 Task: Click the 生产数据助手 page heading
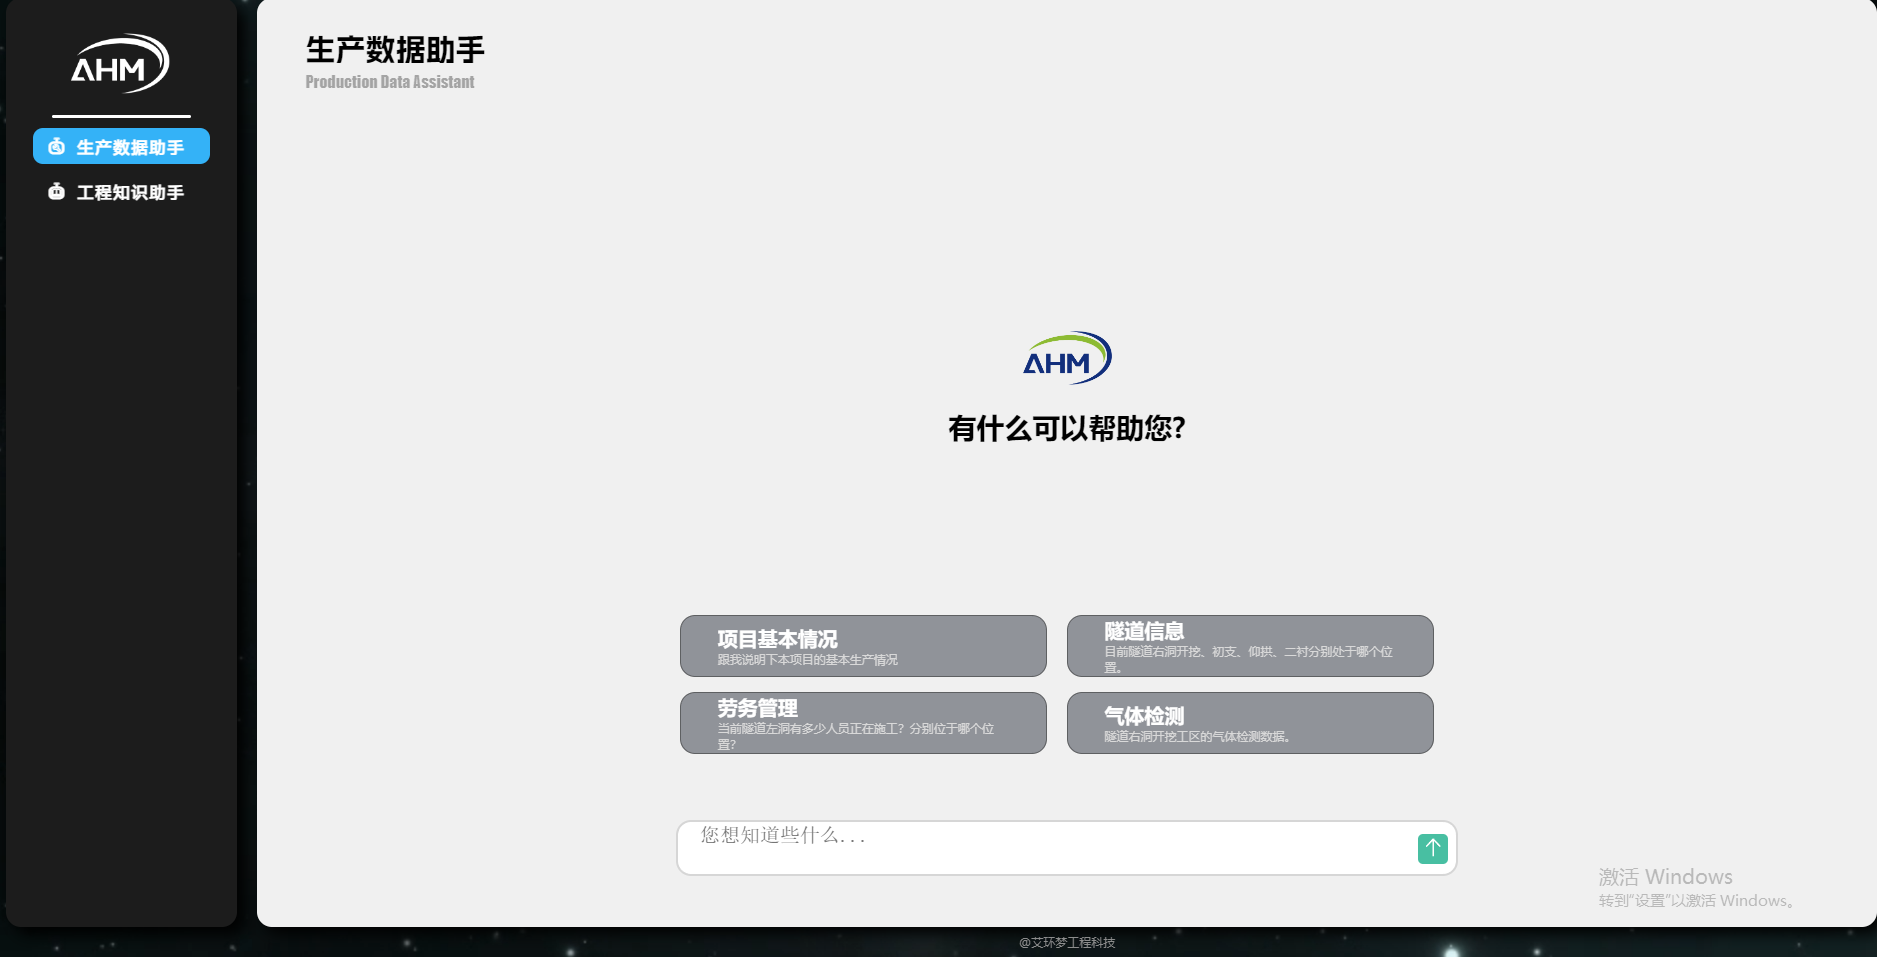(x=395, y=49)
